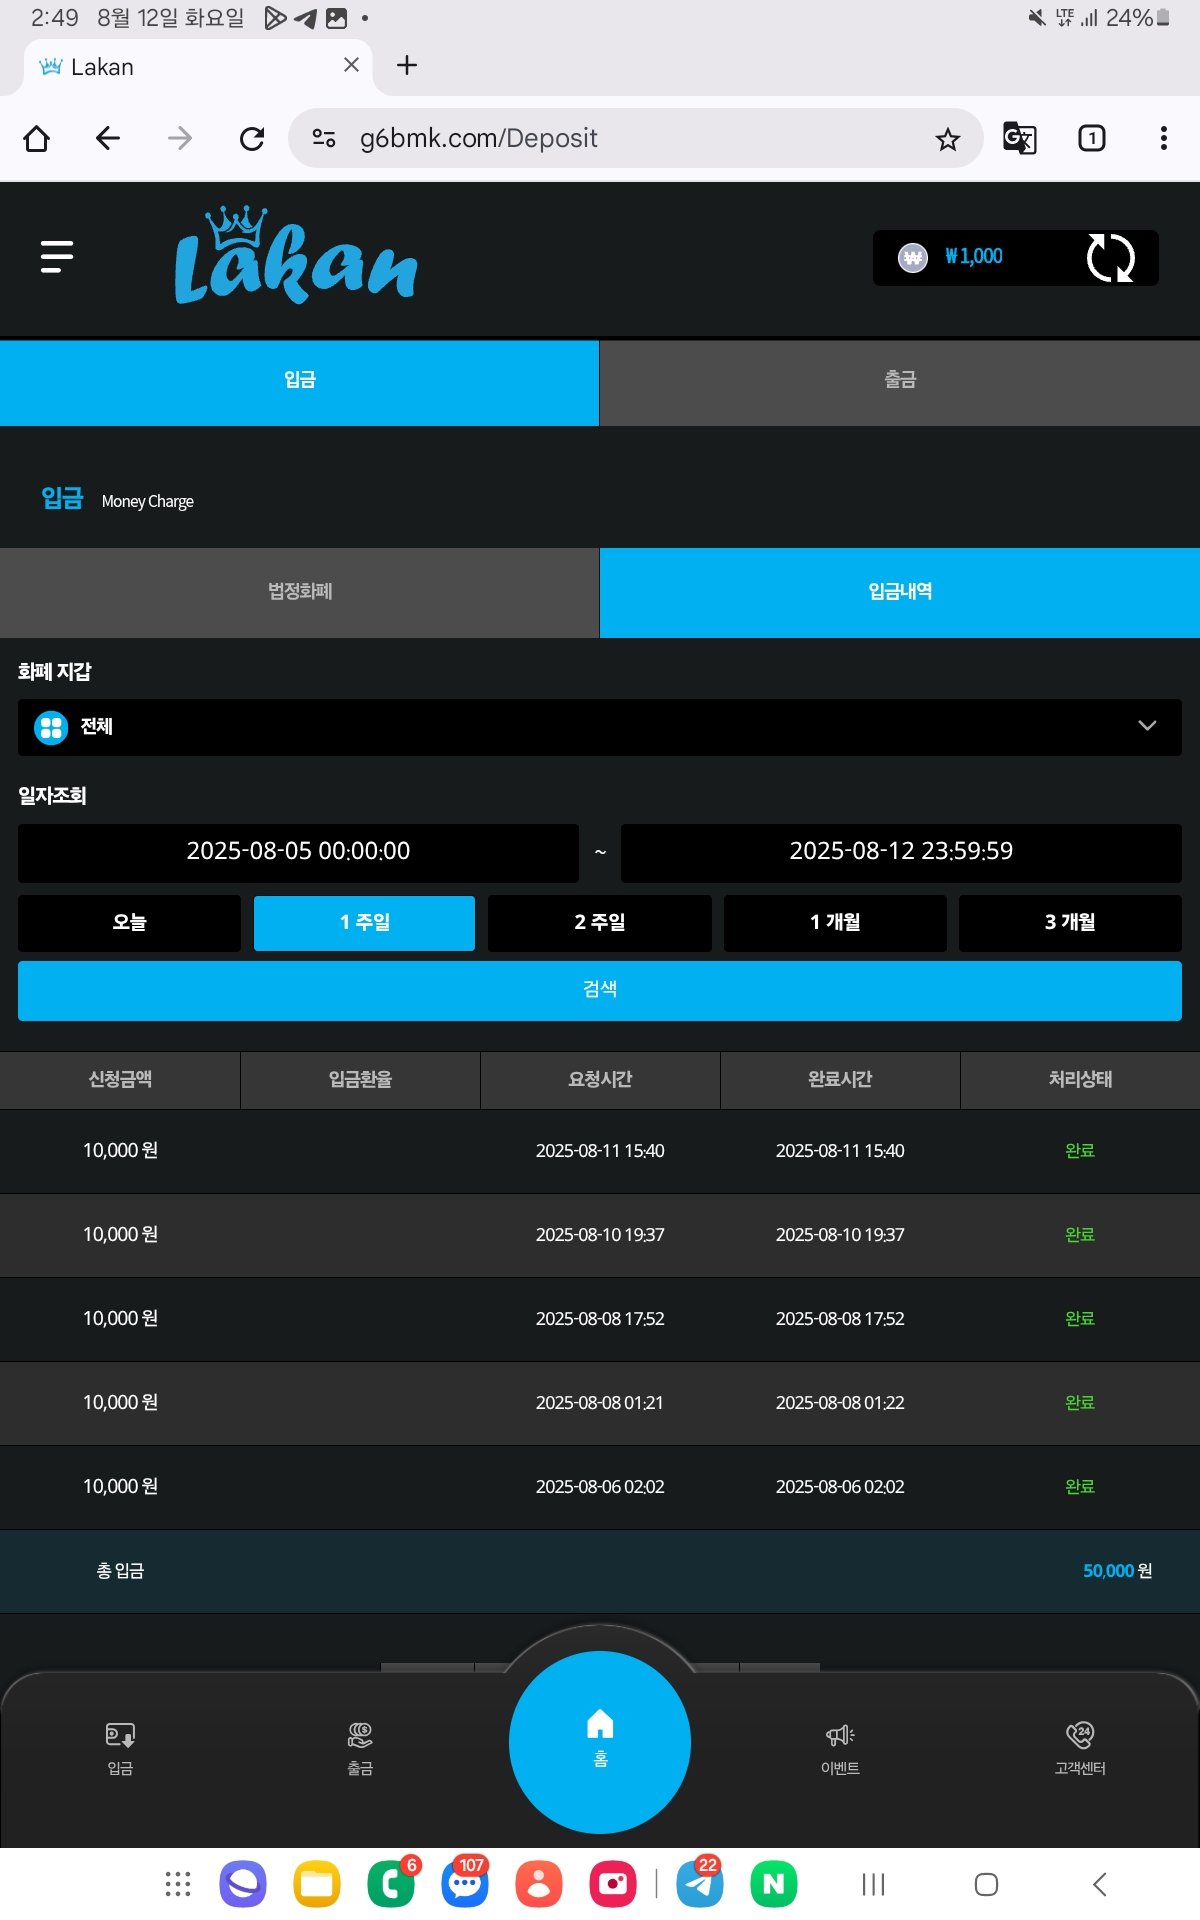Refresh the won balance with circular arrows
Screen dimensions: 1200x1920
[1110, 258]
